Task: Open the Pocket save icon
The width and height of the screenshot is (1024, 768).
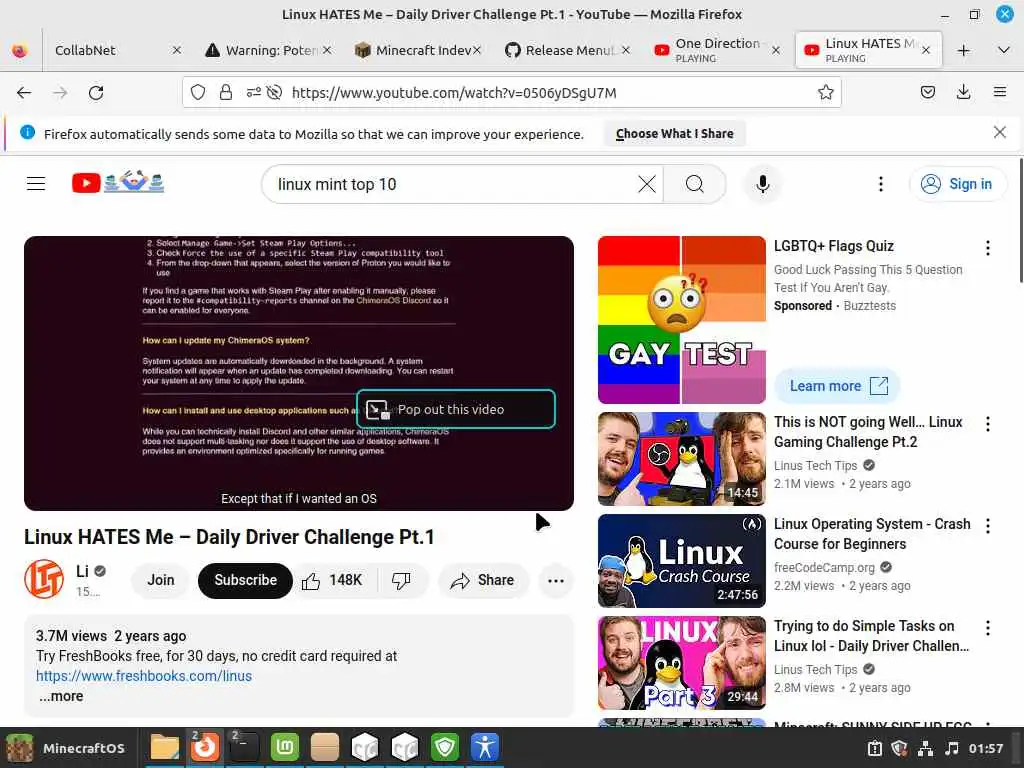Action: [x=928, y=93]
